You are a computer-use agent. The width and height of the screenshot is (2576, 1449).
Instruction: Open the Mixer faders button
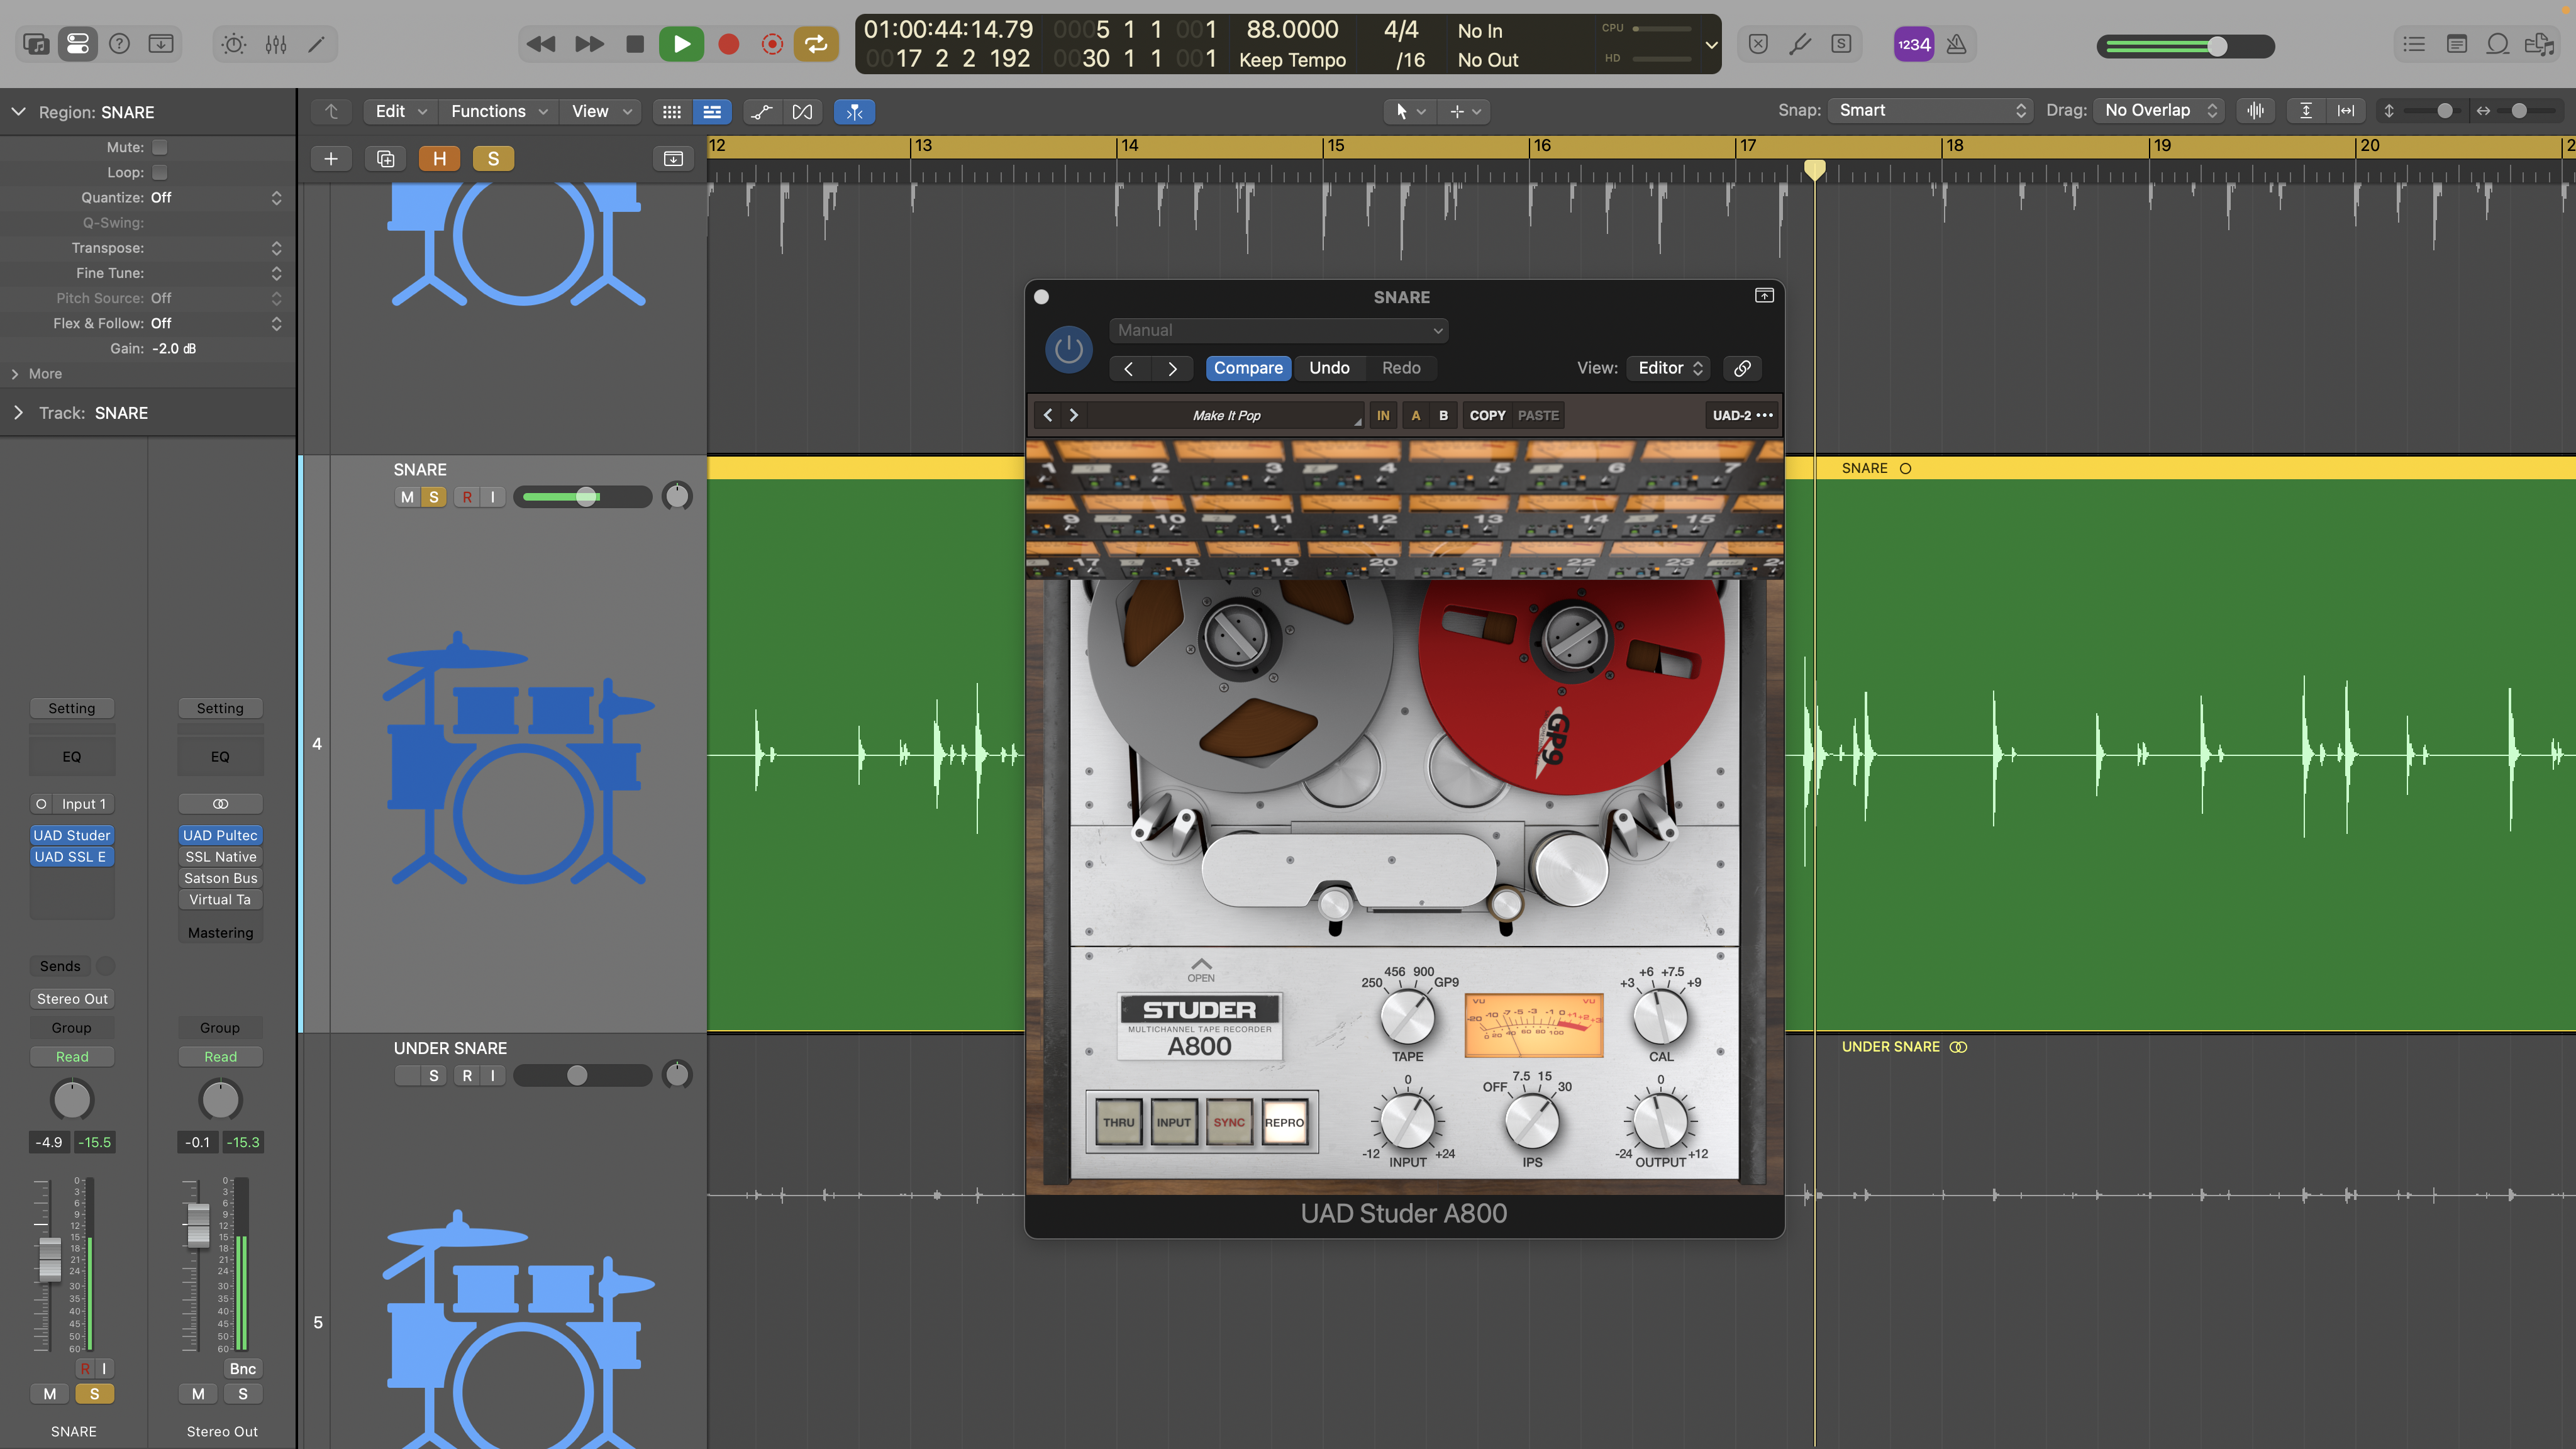tap(275, 44)
